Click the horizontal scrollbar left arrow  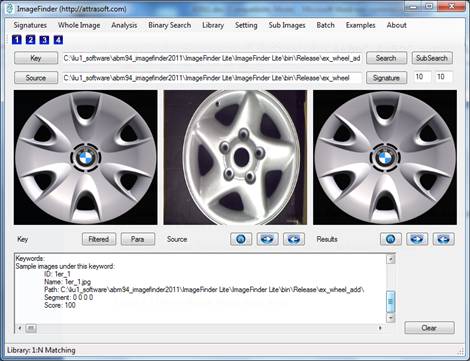20,328
